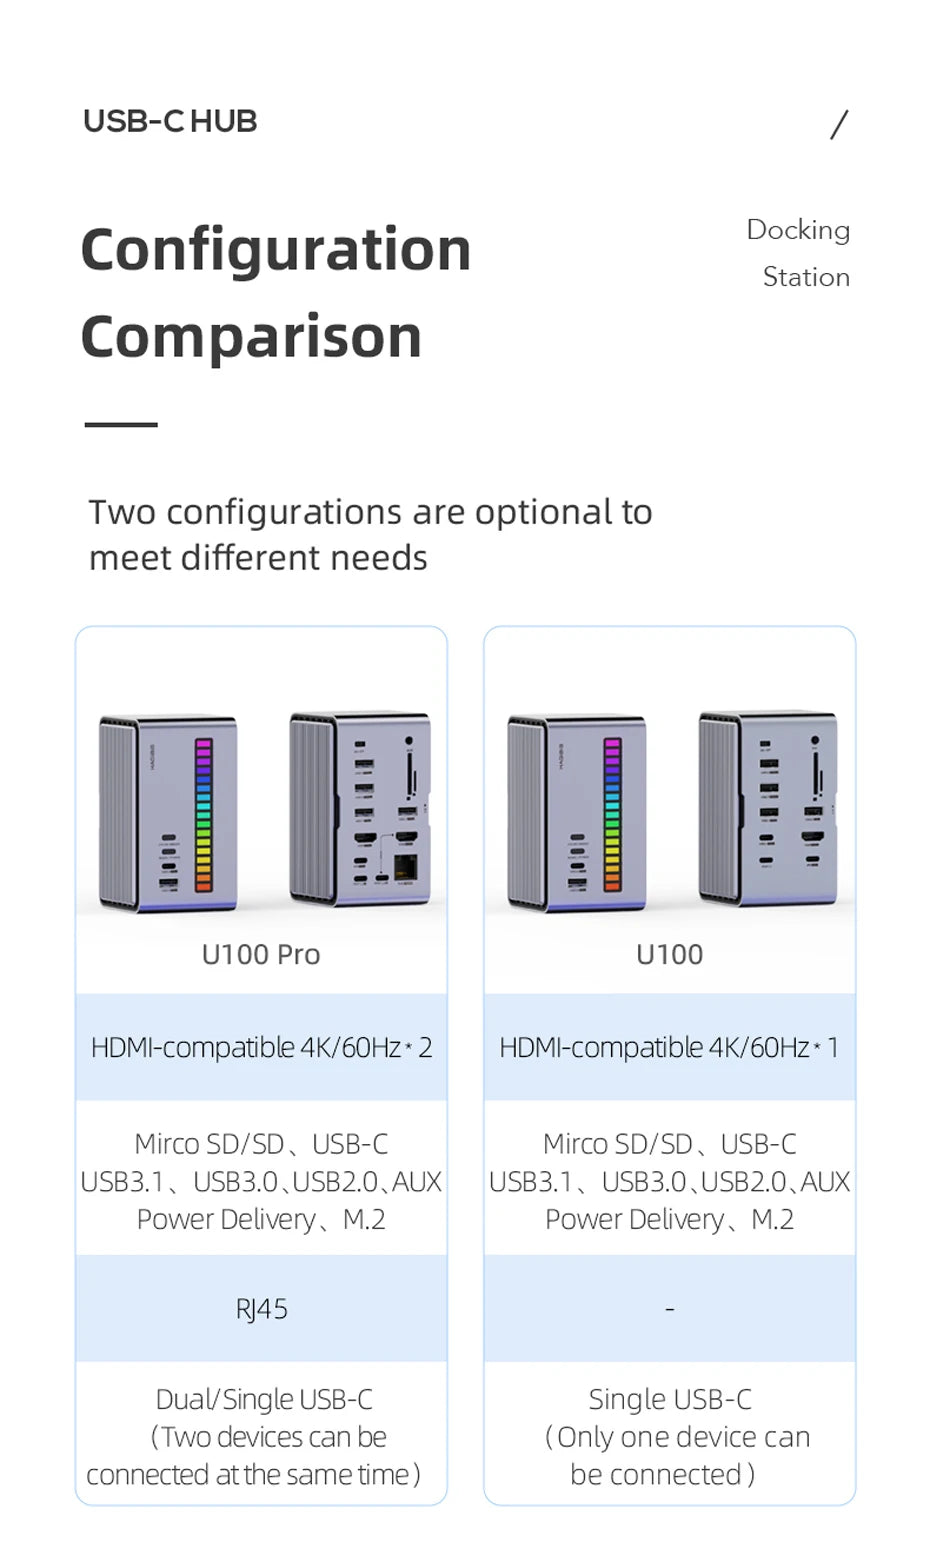
Task: Select the U100 model label
Action: point(669,954)
